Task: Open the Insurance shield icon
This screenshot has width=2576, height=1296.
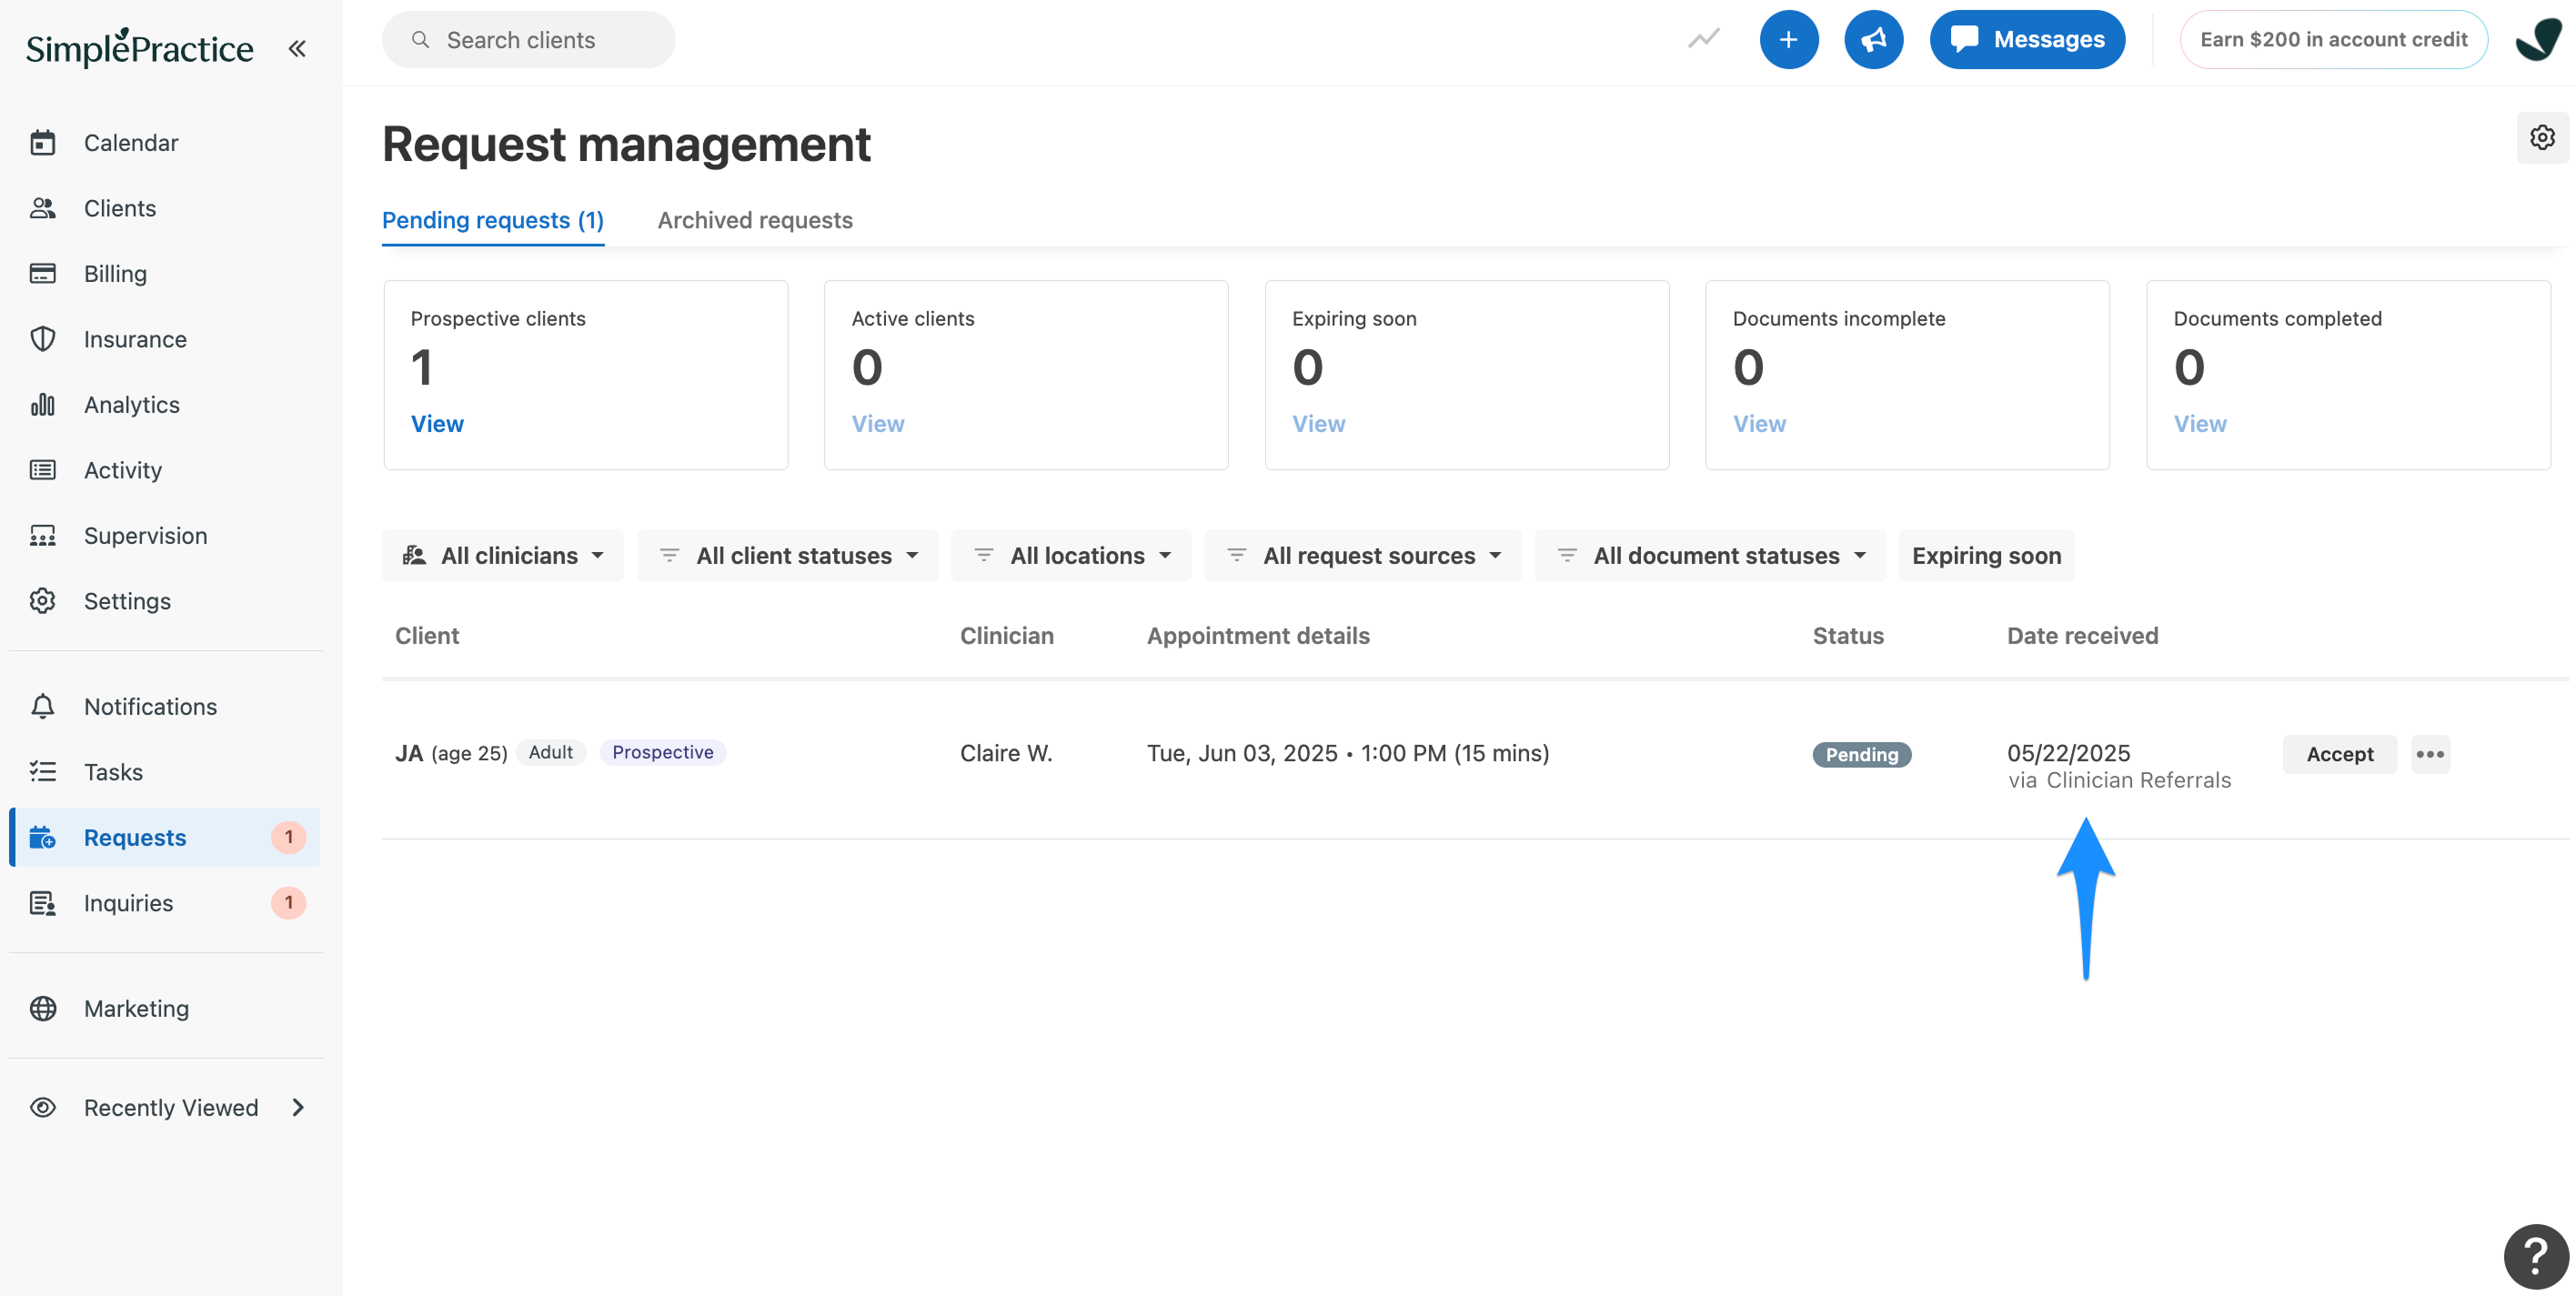Action: coord(42,339)
